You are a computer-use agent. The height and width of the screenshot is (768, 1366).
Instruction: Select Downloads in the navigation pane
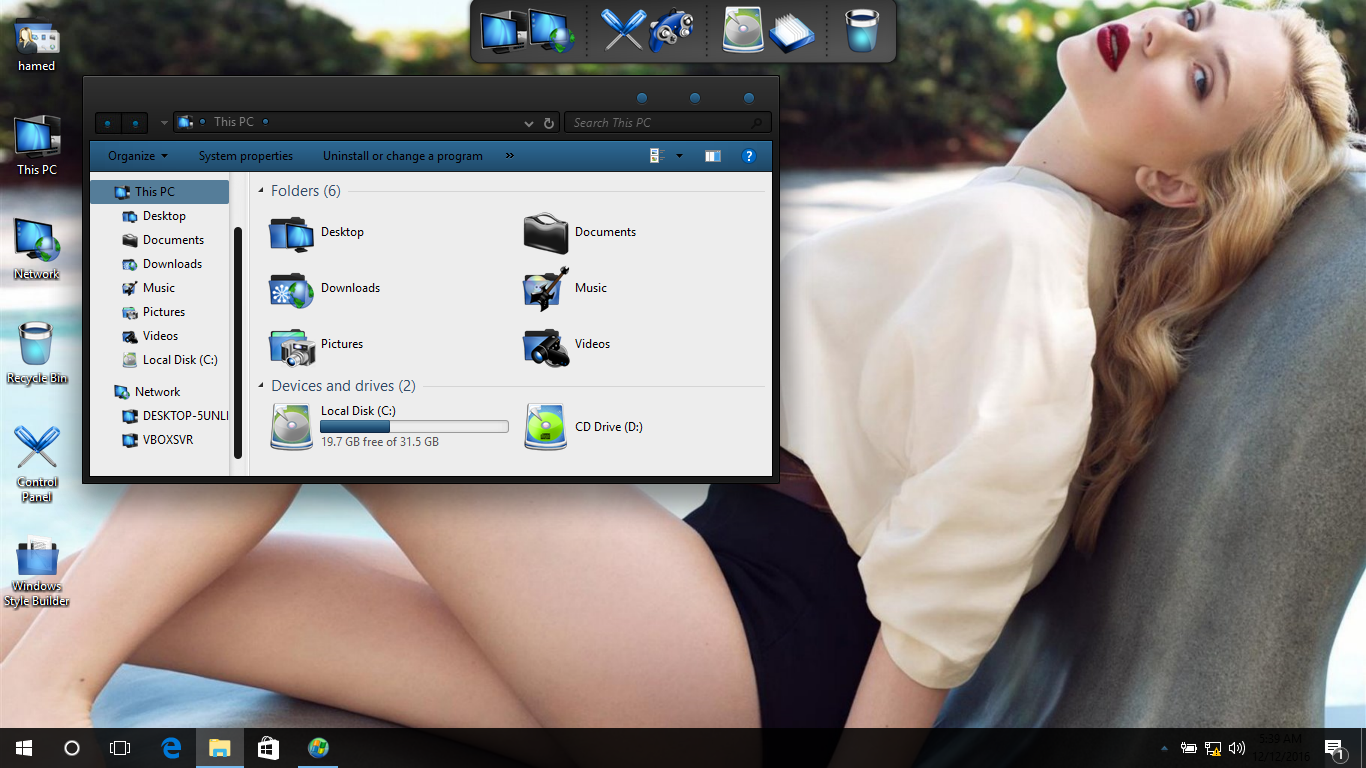click(172, 264)
